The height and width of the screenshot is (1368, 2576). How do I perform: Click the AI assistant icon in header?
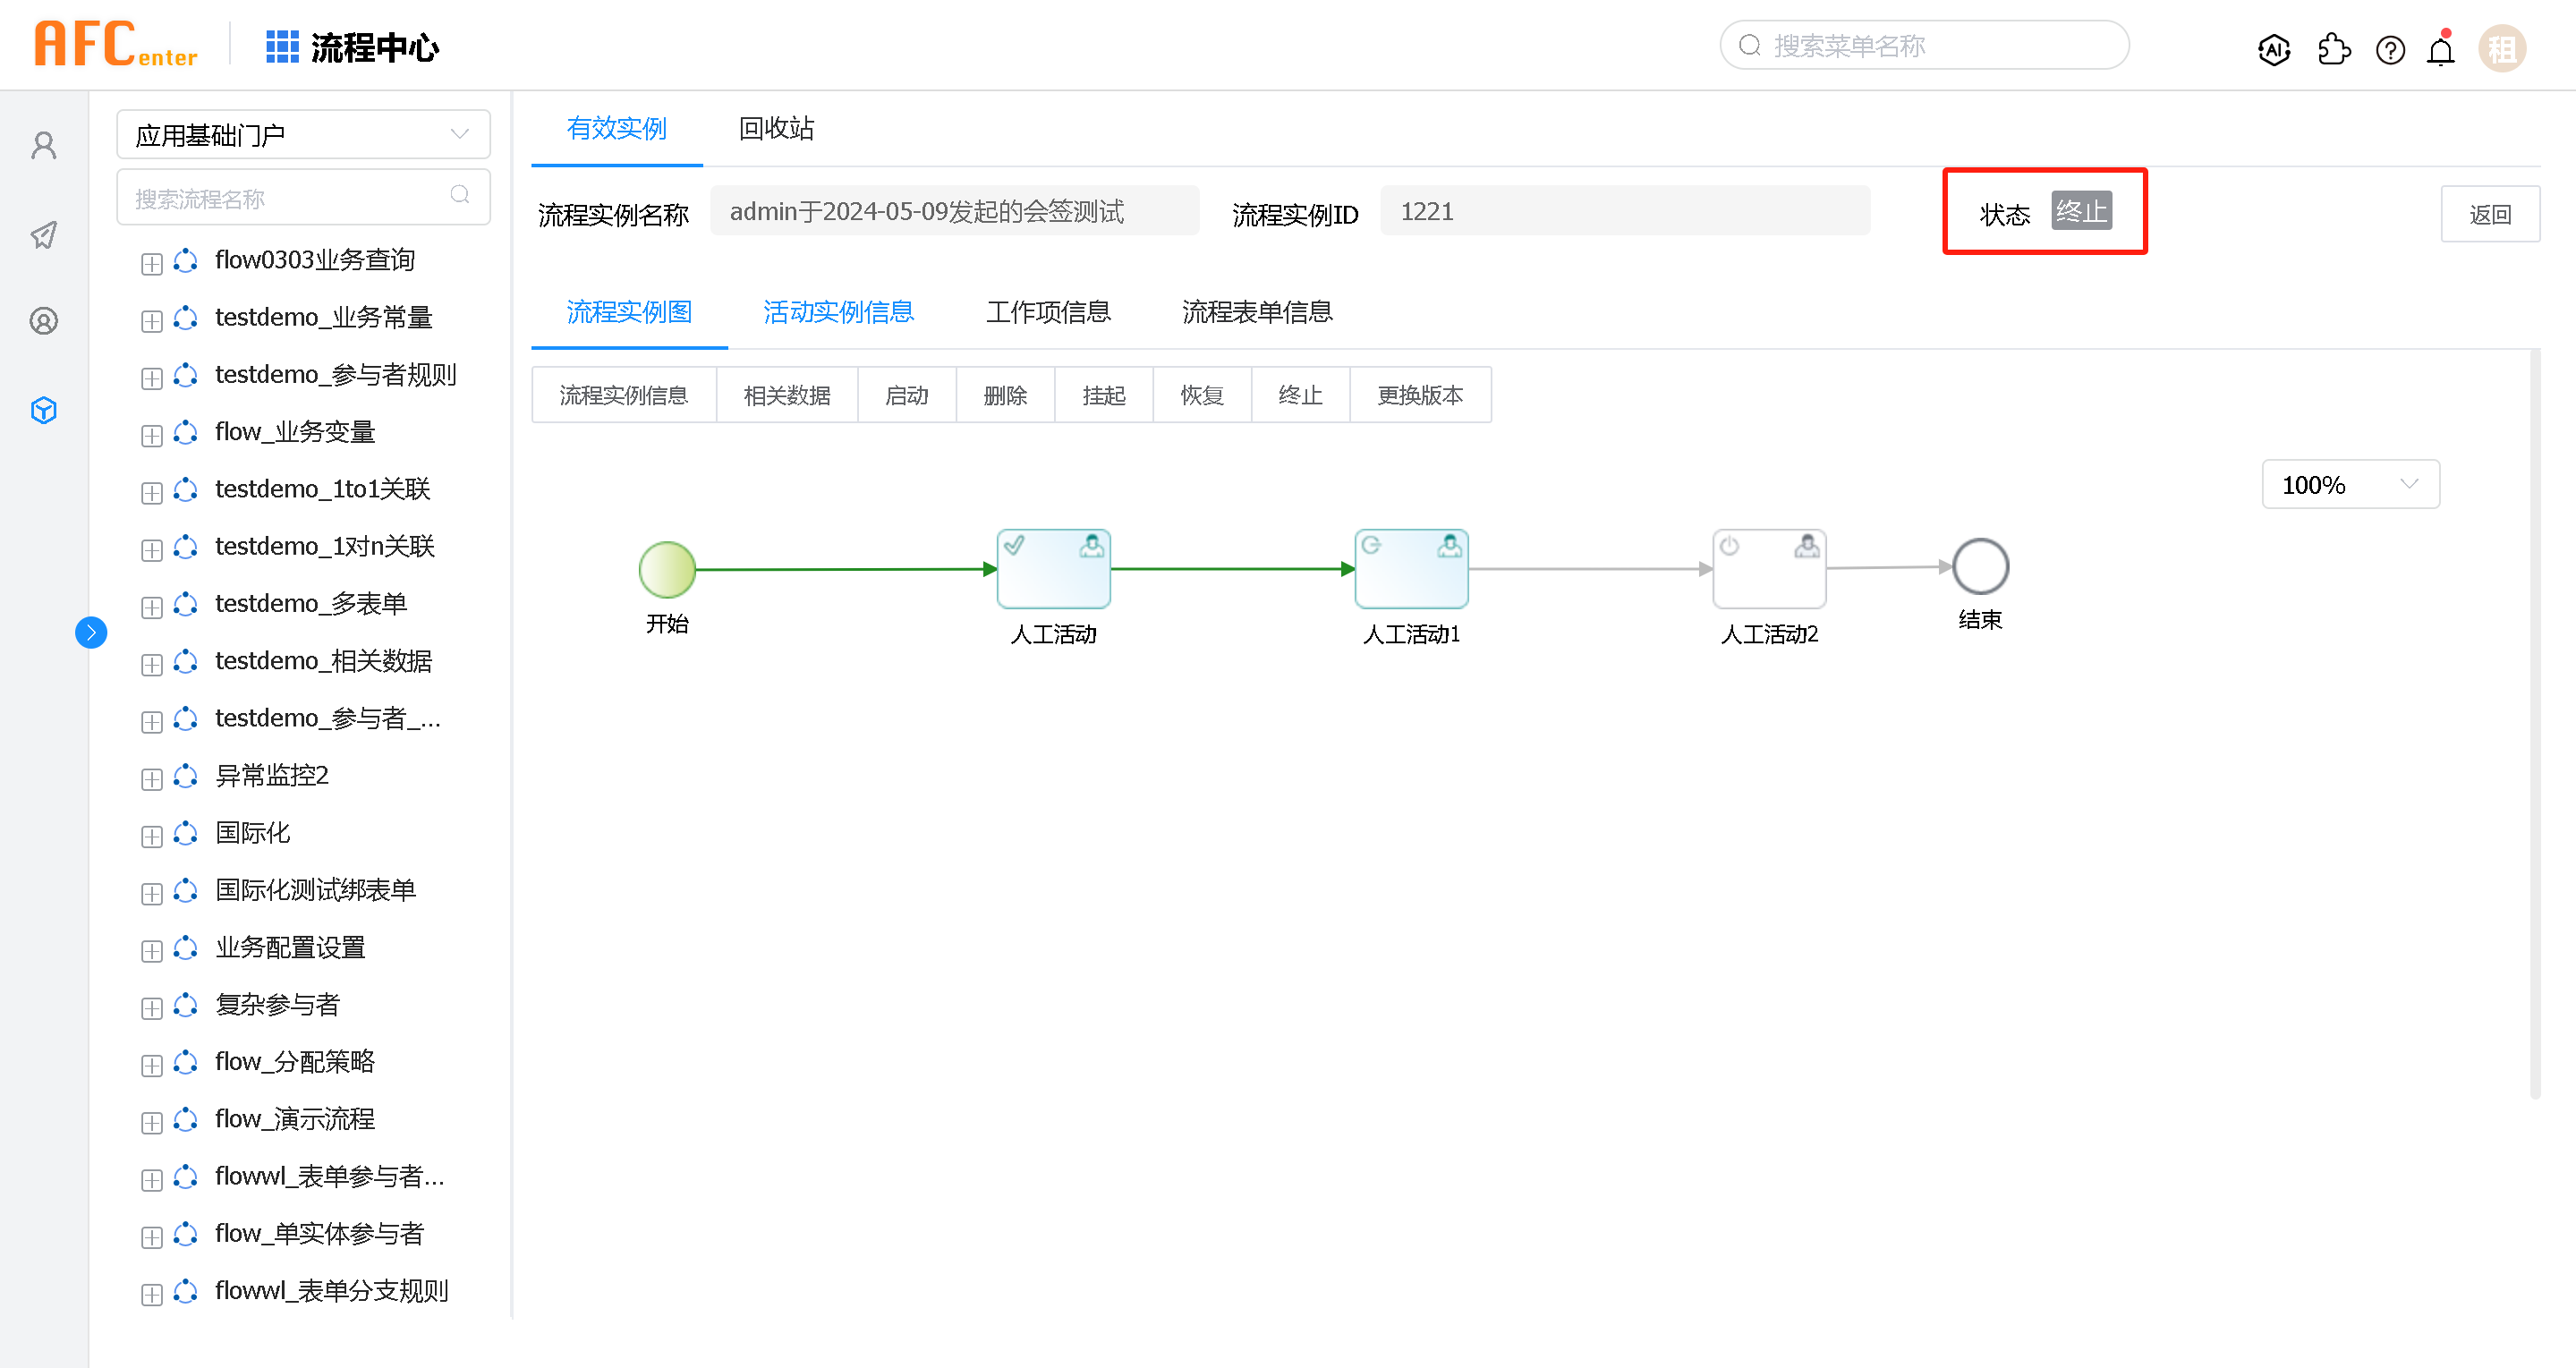point(2273,49)
